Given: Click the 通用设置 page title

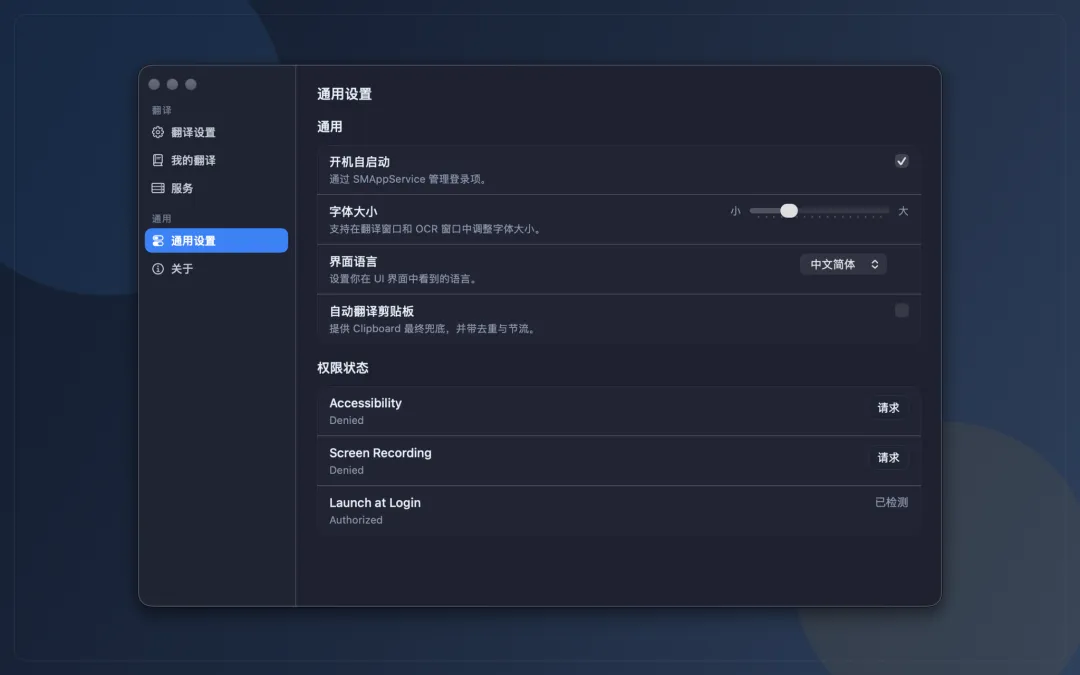Looking at the screenshot, I should tap(344, 94).
